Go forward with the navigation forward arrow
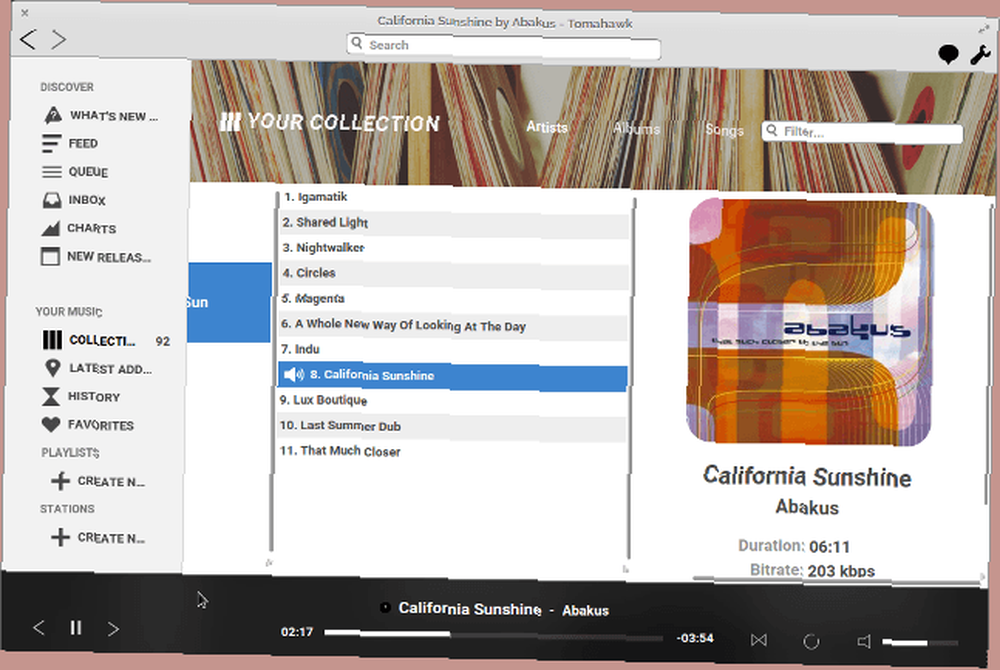This screenshot has width=1000, height=670. pos(59,40)
